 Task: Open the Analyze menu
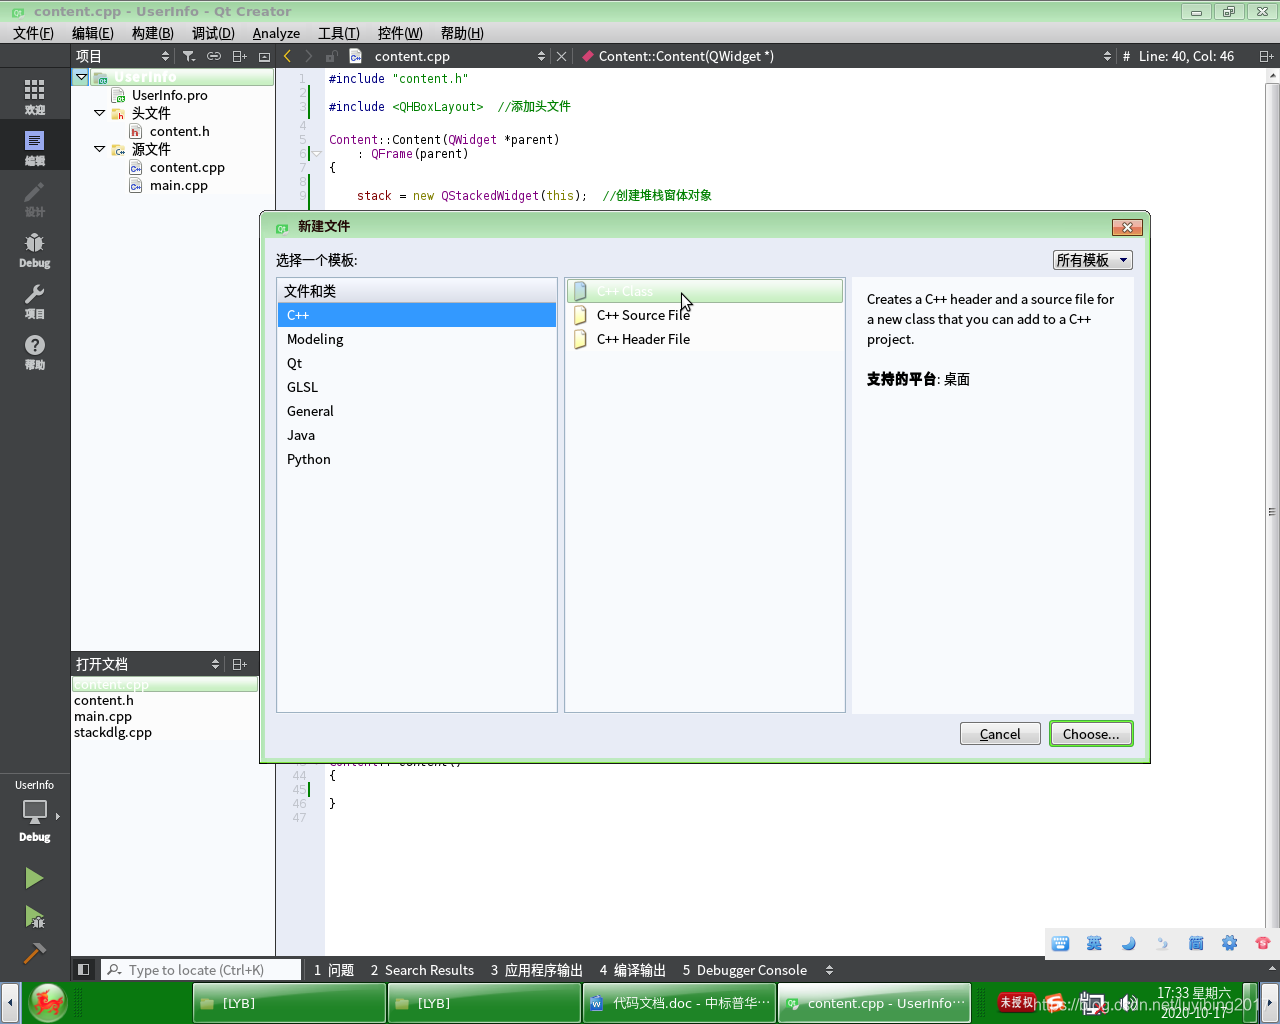point(276,33)
